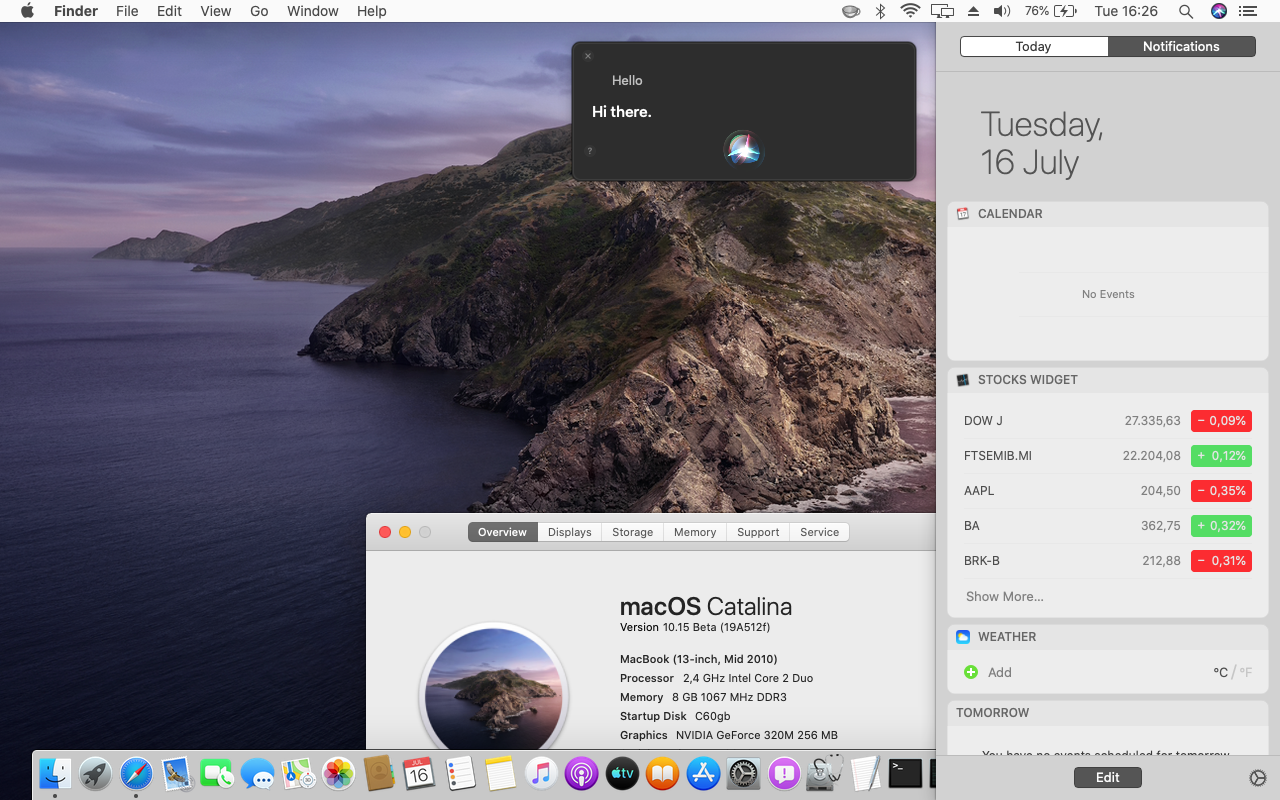1280x800 pixels.
Task: Open Notification Center settings gear
Action: coord(1258,778)
